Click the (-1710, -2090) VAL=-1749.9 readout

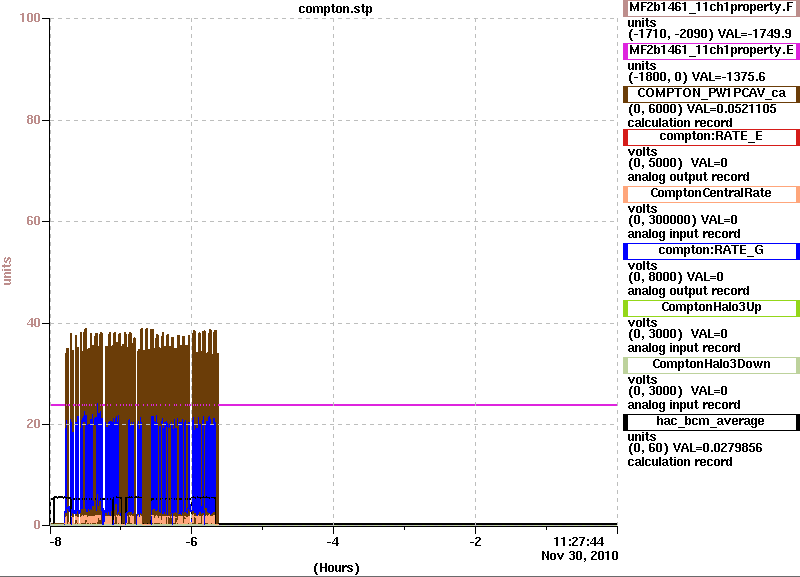tap(709, 34)
